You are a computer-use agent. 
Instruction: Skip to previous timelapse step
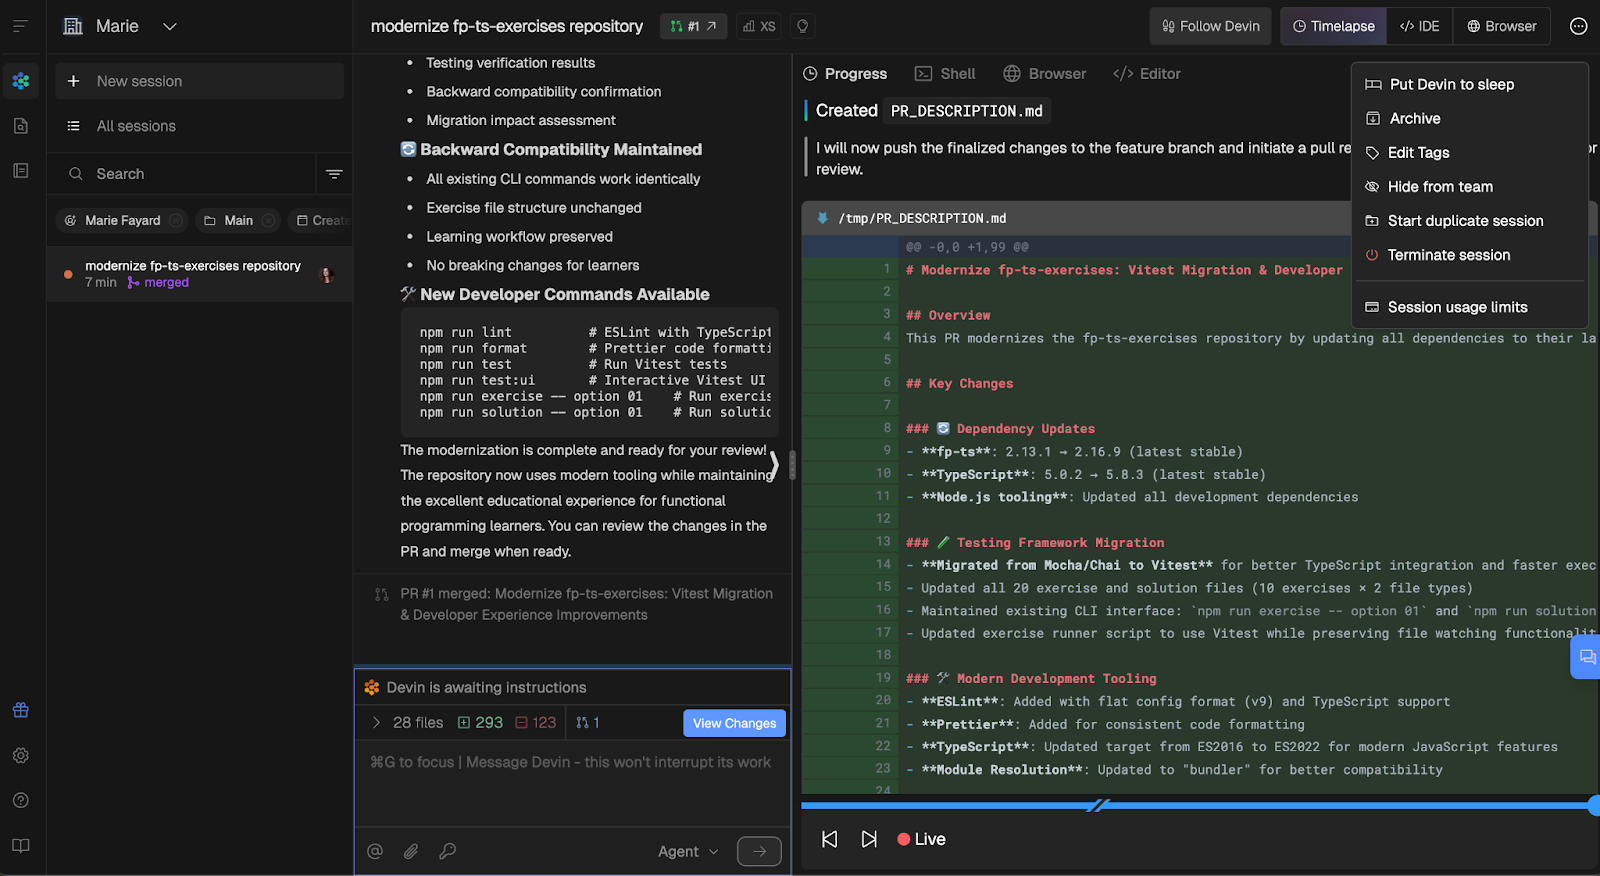pyautogui.click(x=829, y=839)
